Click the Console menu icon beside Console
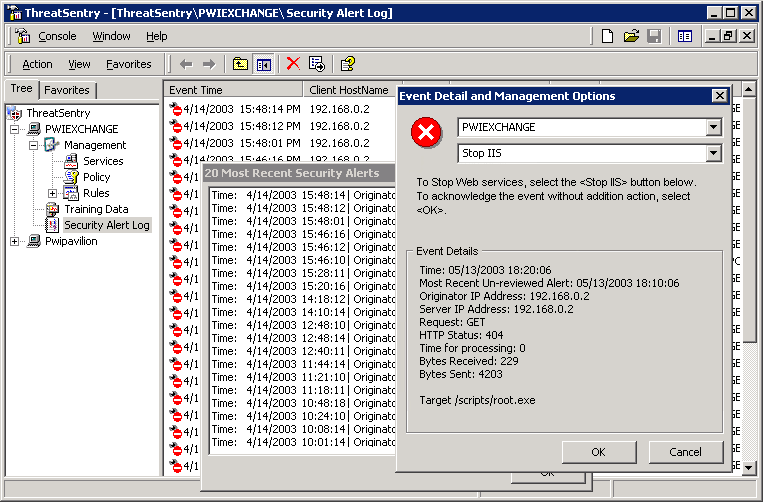This screenshot has height=502, width=763. pos(22,36)
